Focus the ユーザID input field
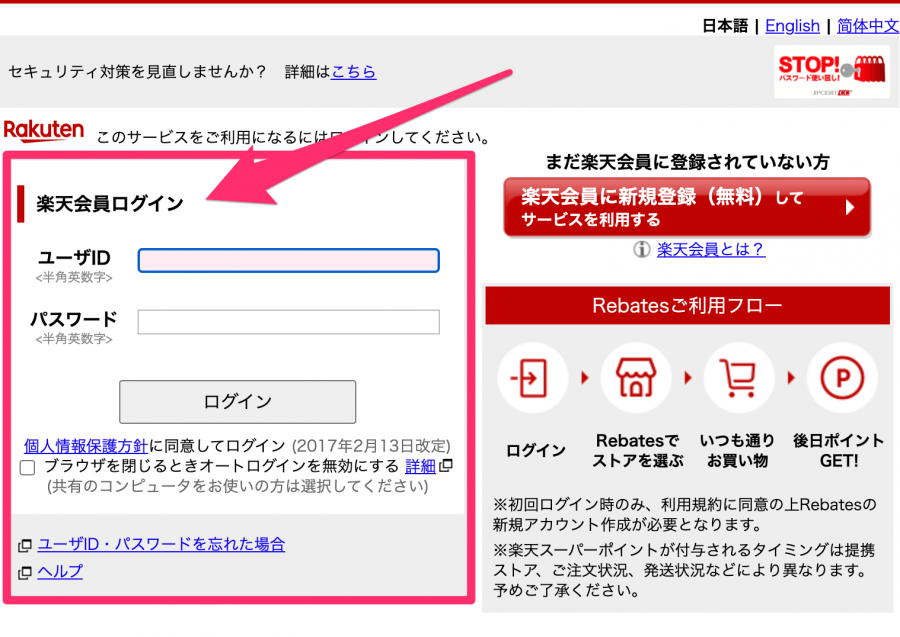 click(289, 261)
